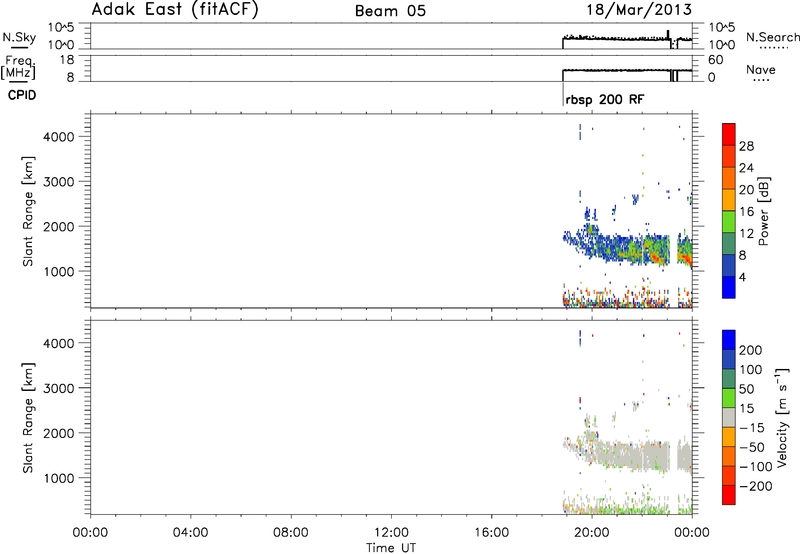The height and width of the screenshot is (554, 800).
Task: Click the '60' tick on Nave axis
Action: click(x=715, y=60)
